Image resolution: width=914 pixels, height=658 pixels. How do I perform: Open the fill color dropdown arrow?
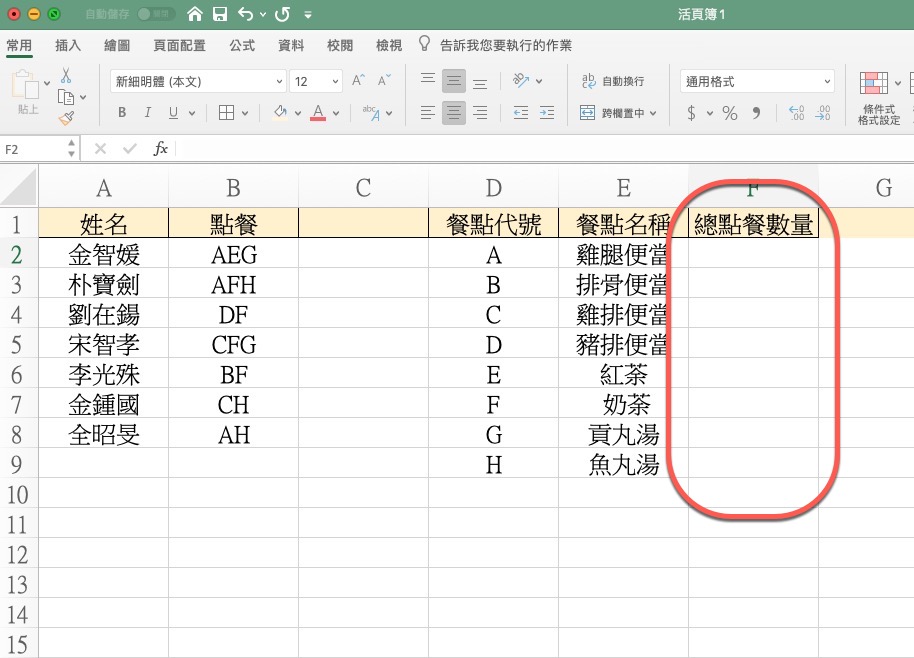tap(298, 113)
